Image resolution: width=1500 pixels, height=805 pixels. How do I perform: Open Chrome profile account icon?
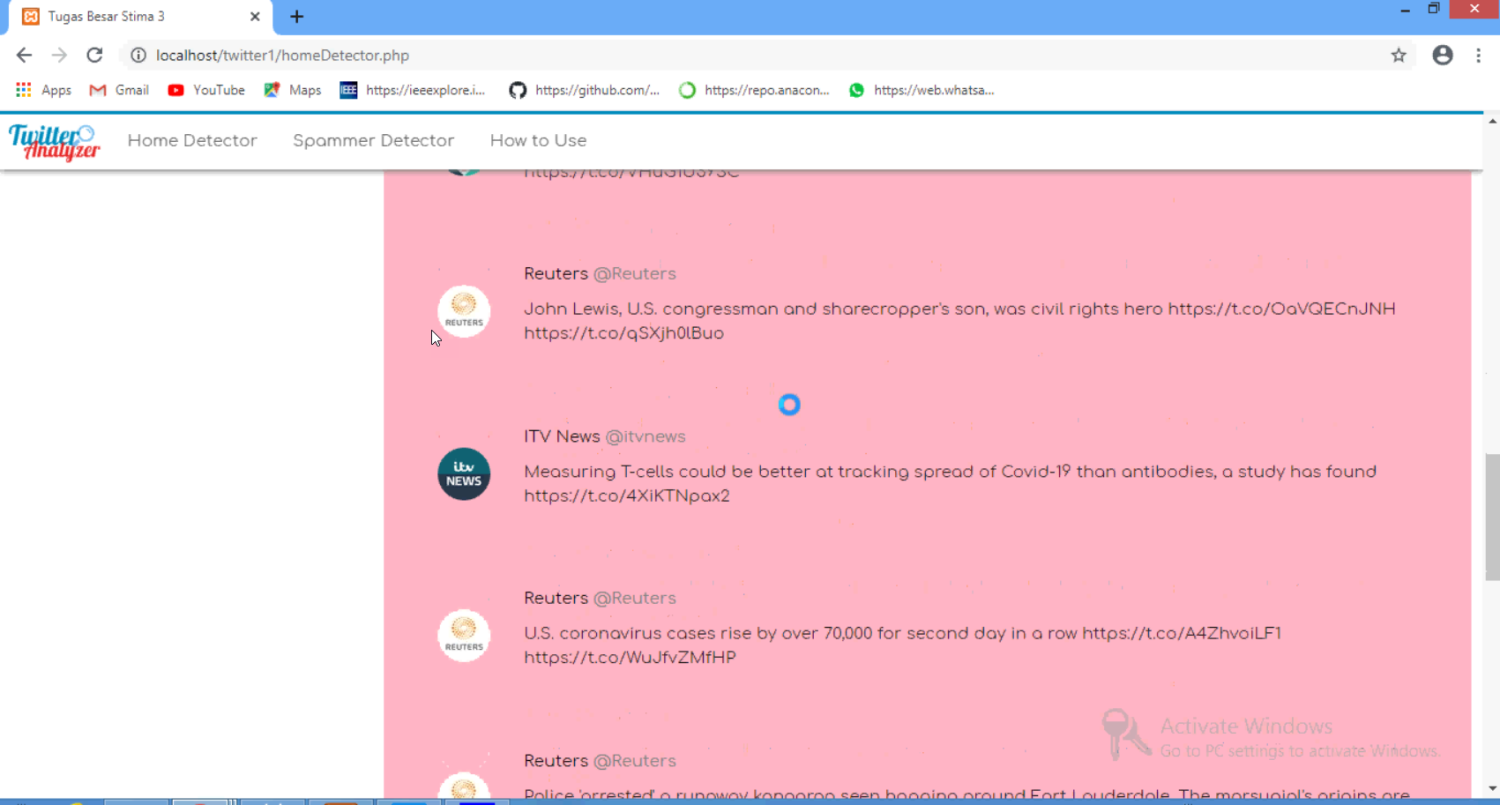[1442, 56]
